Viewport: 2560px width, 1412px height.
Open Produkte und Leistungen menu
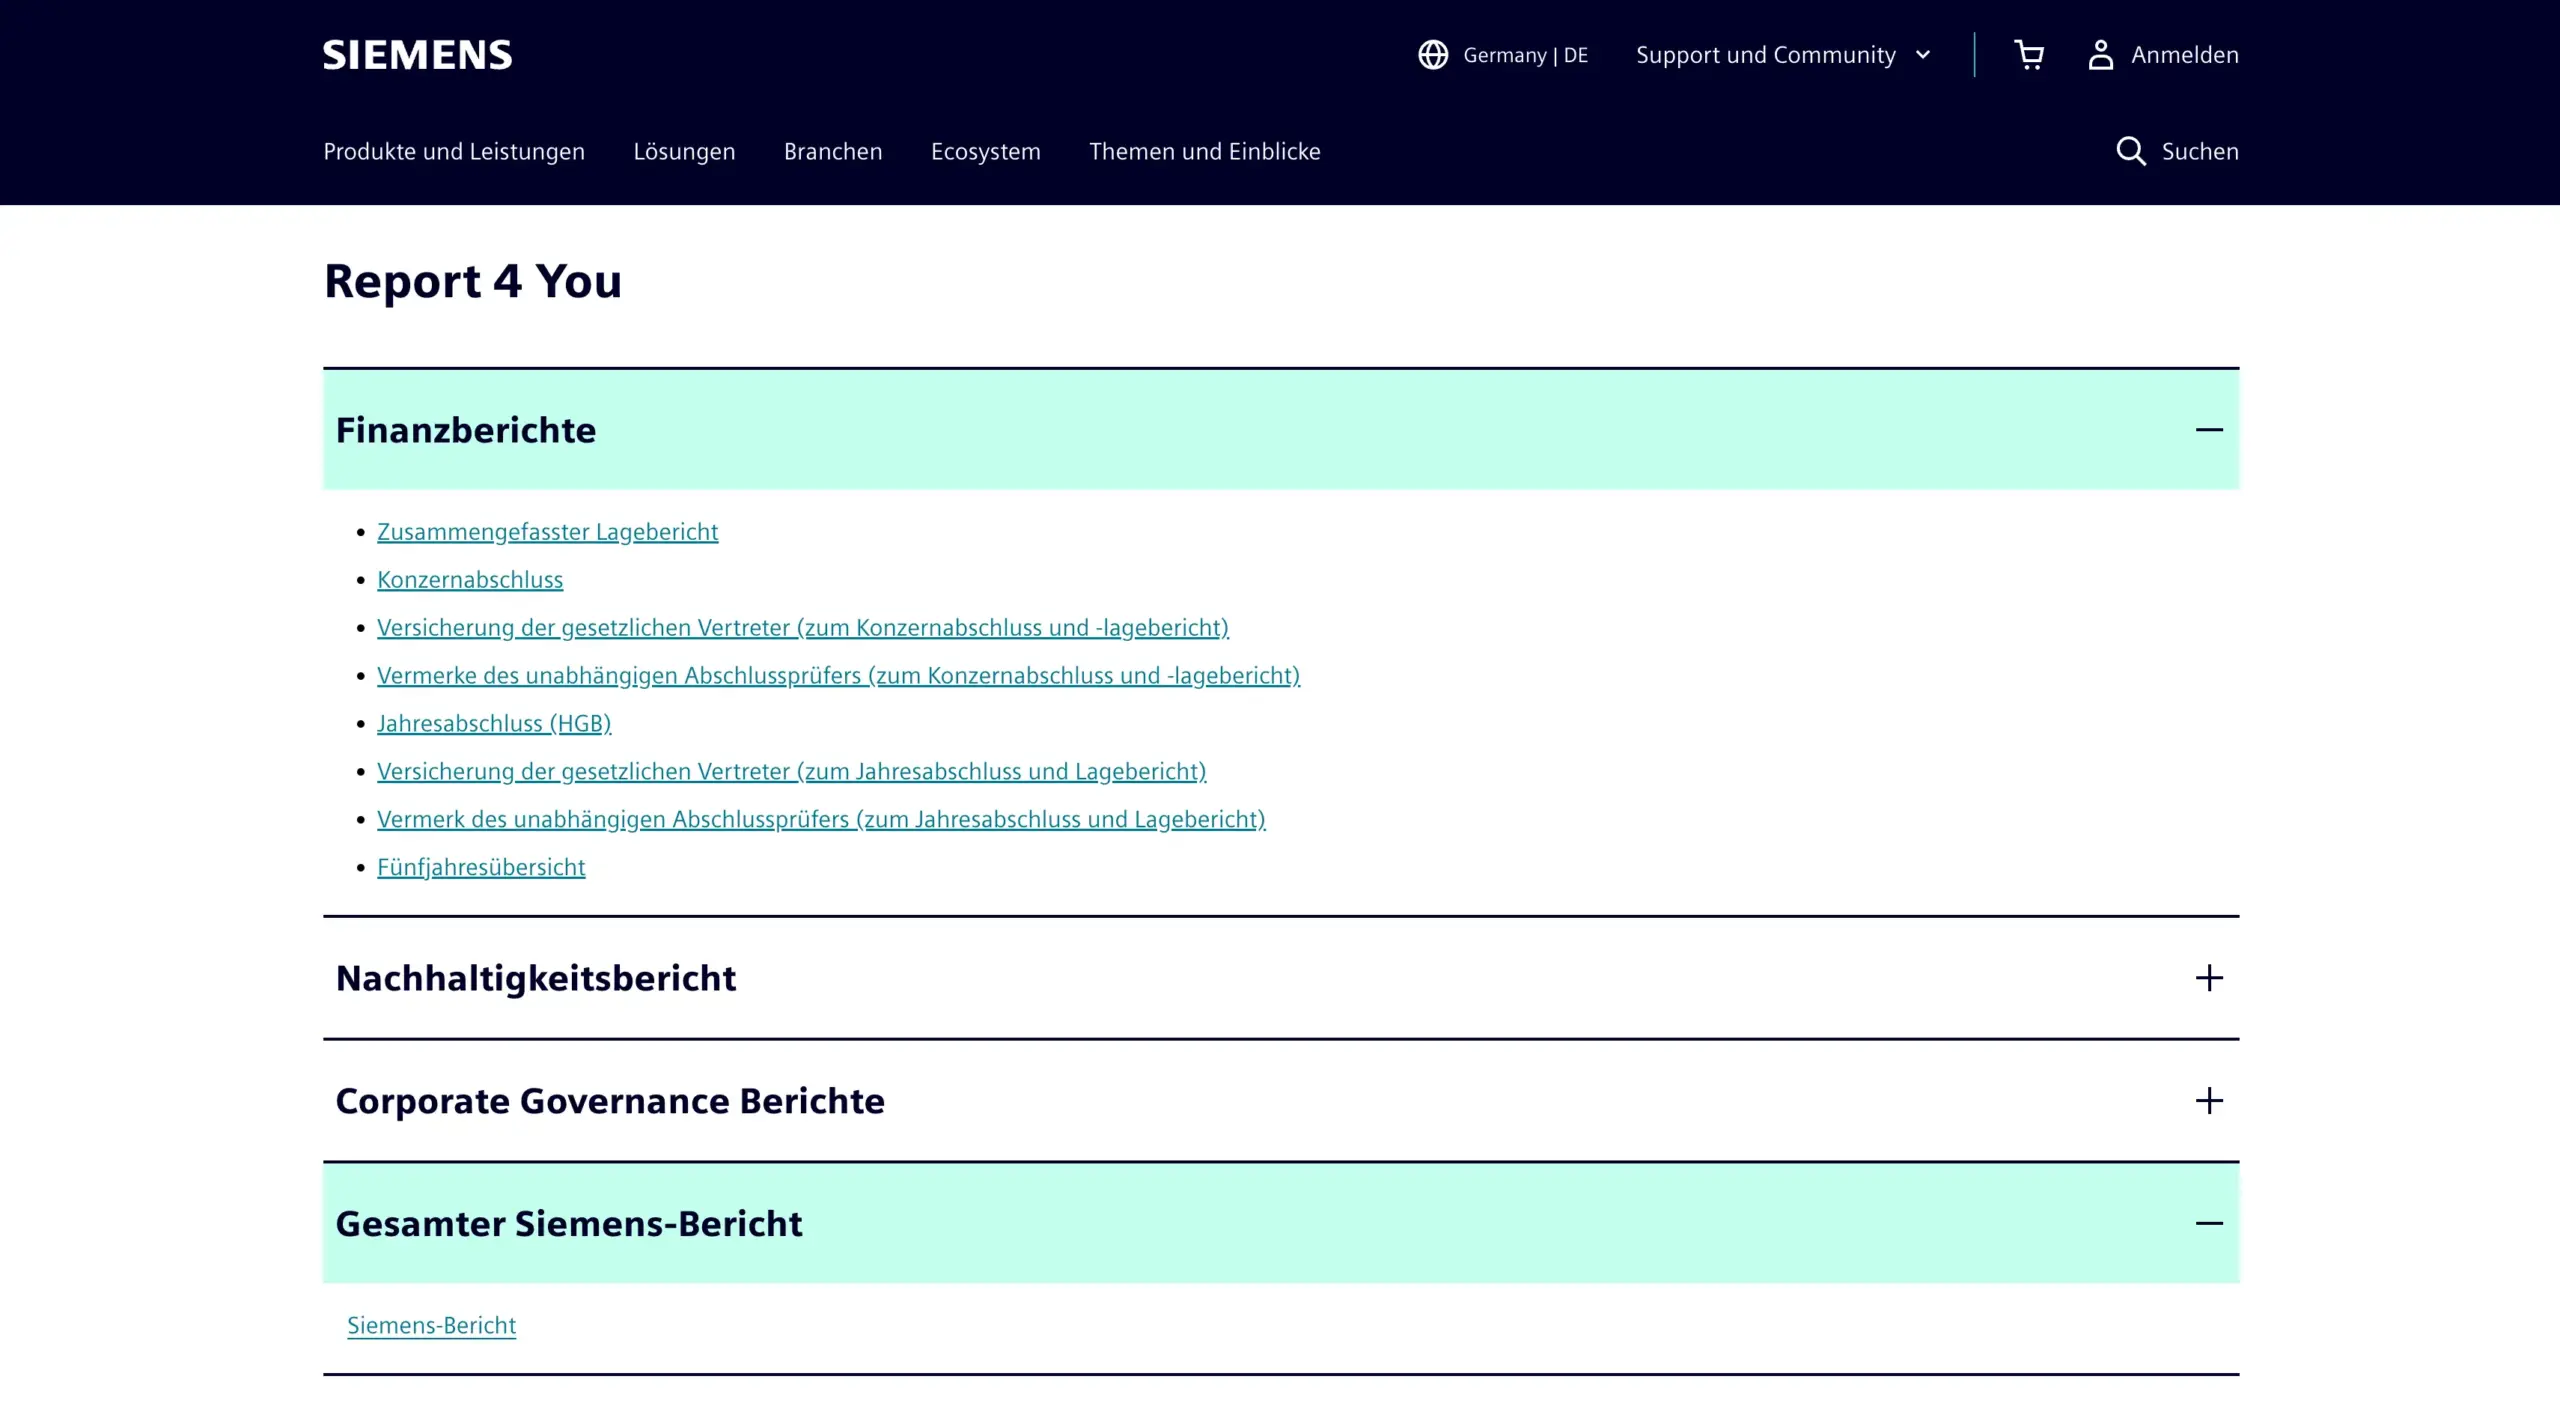tap(454, 151)
